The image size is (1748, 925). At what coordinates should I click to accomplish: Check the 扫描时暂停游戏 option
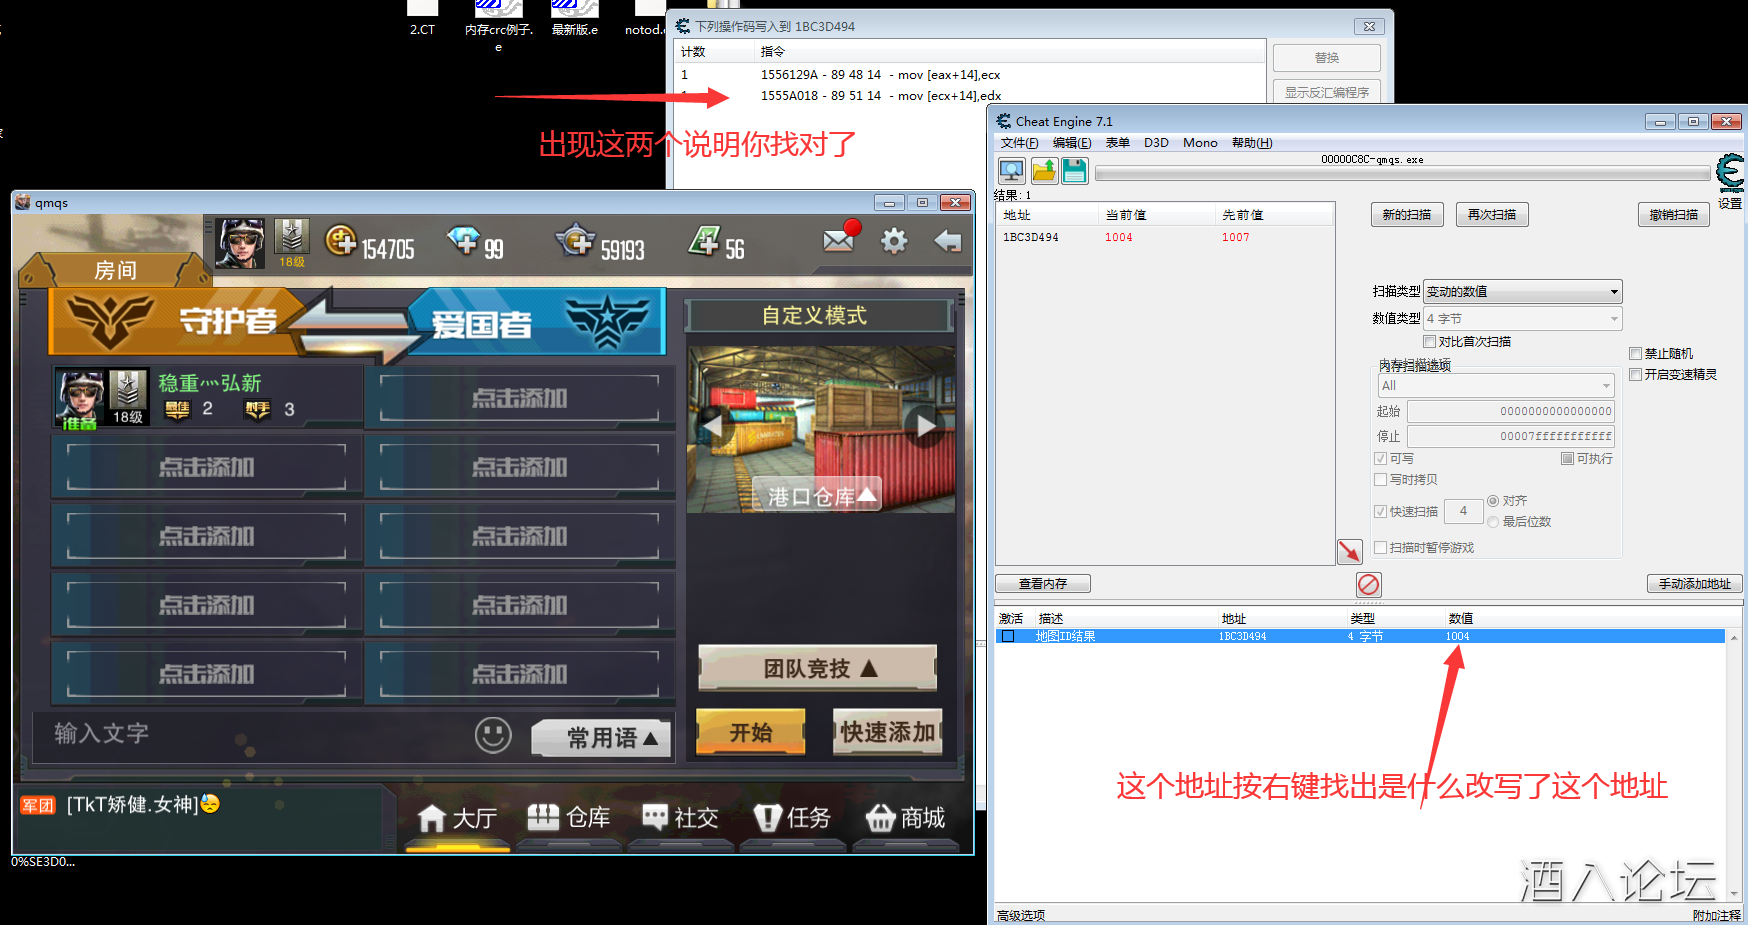click(x=1381, y=548)
